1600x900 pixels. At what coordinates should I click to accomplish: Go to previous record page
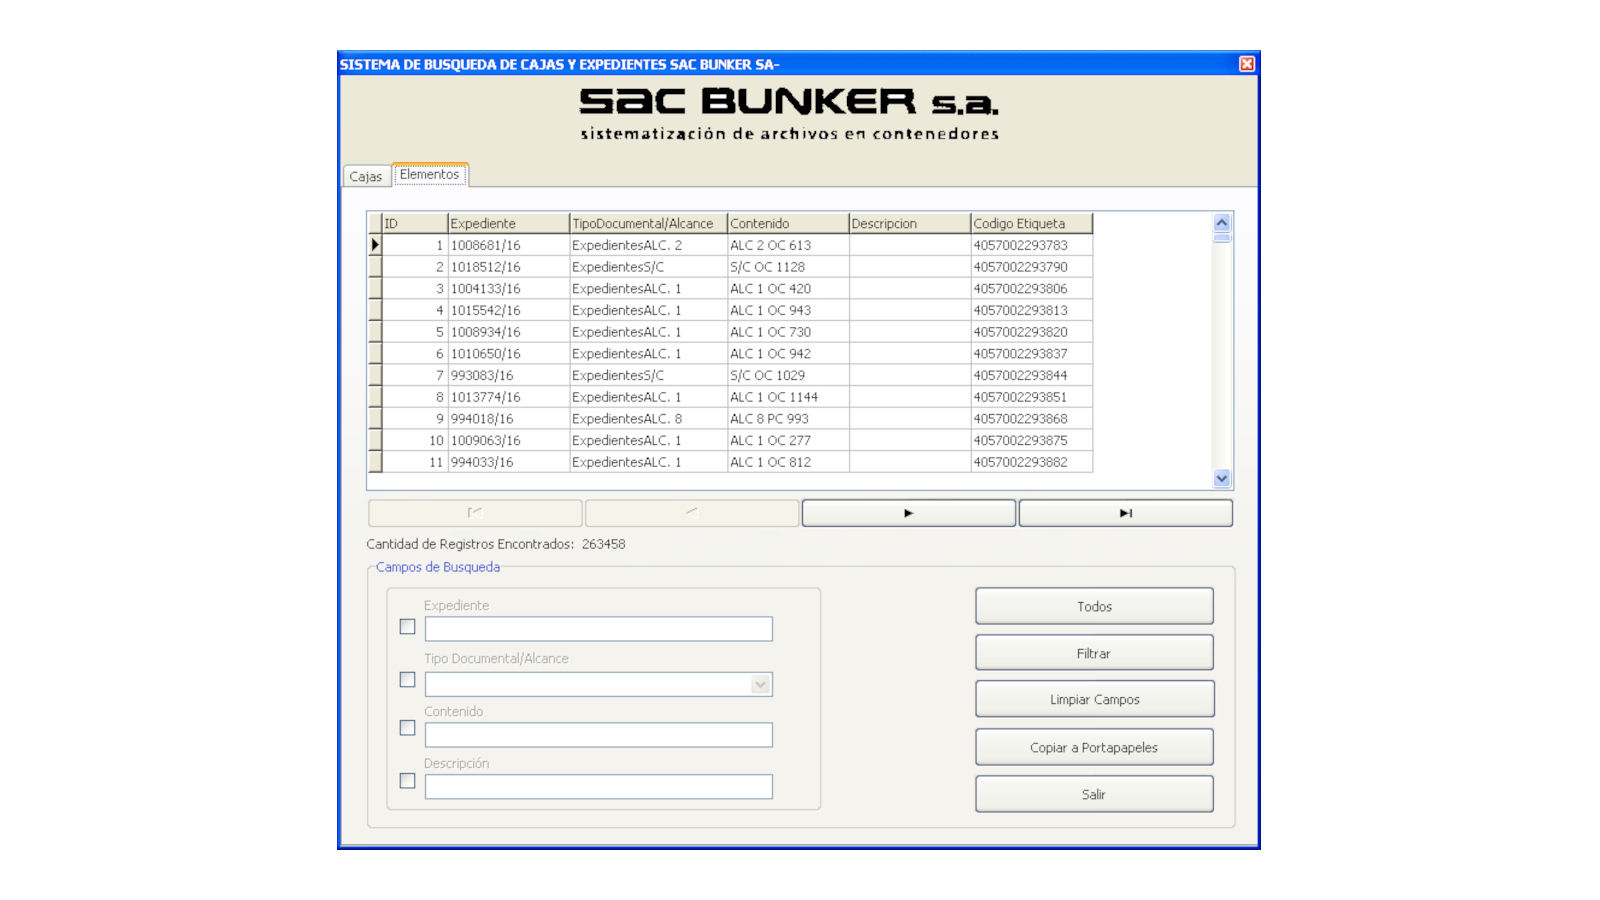[x=692, y=513]
